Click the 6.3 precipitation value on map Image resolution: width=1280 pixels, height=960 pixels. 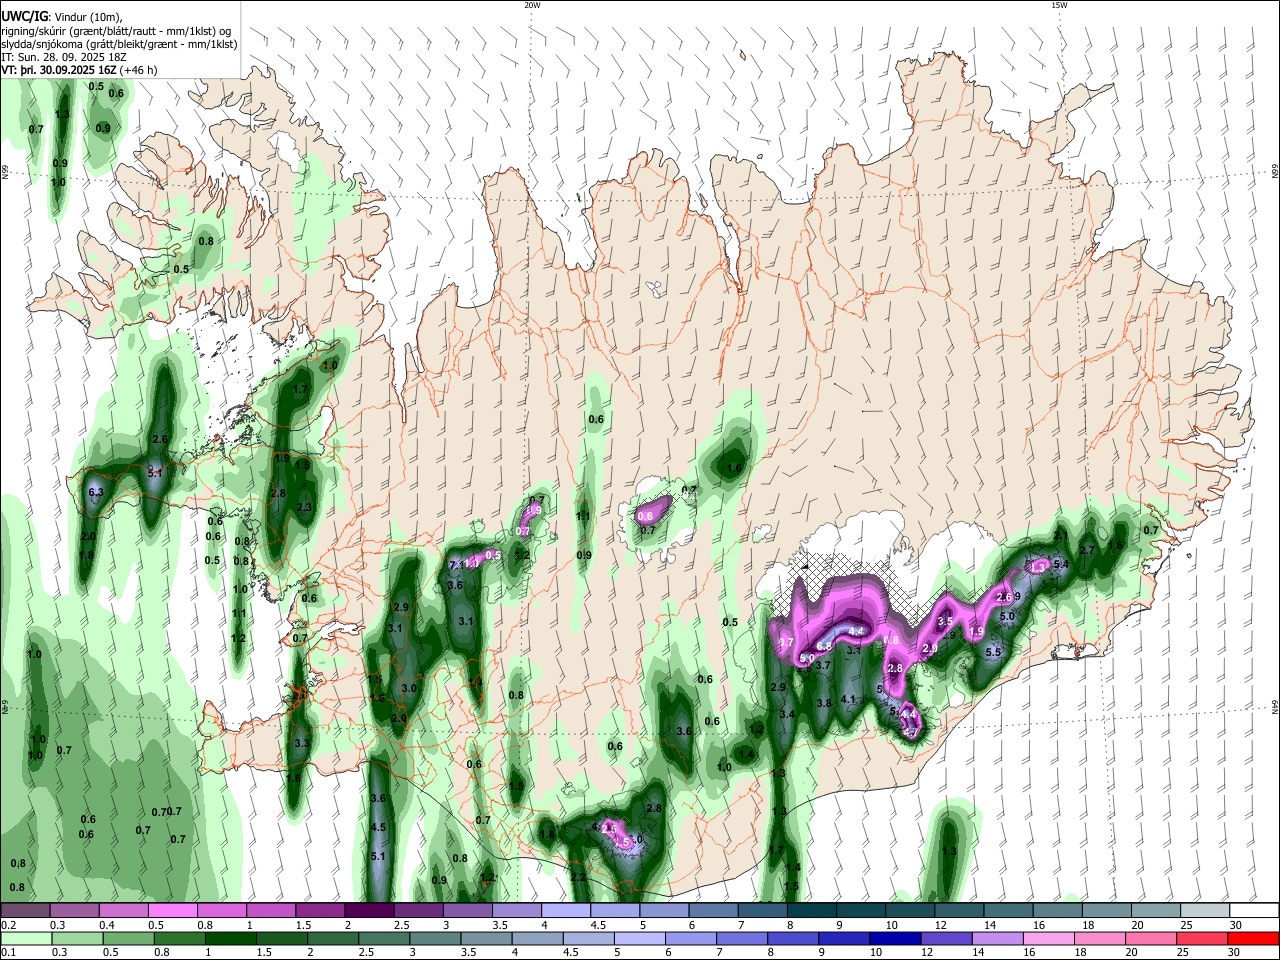coord(96,493)
